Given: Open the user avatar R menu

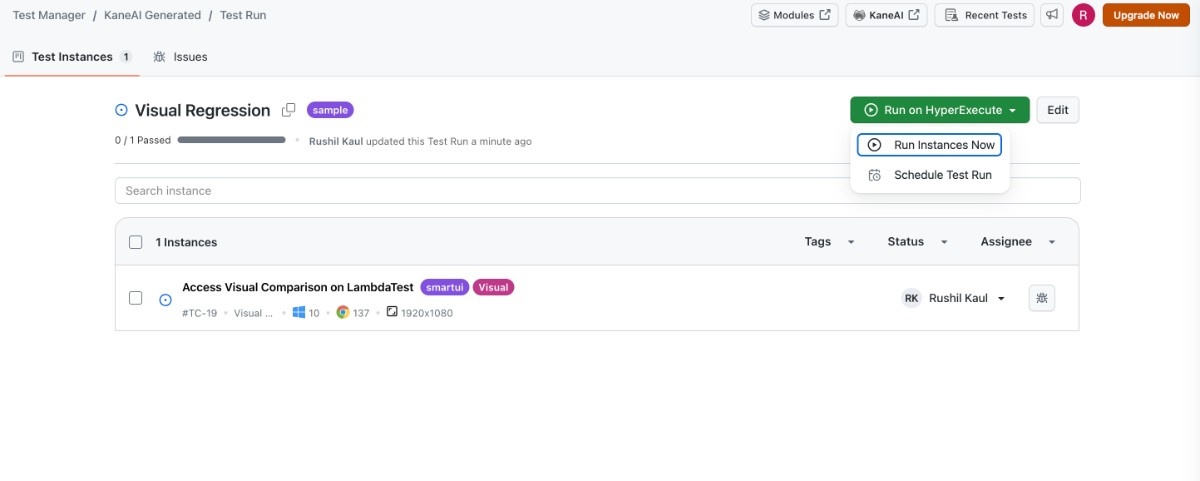Looking at the screenshot, I should pos(1083,15).
